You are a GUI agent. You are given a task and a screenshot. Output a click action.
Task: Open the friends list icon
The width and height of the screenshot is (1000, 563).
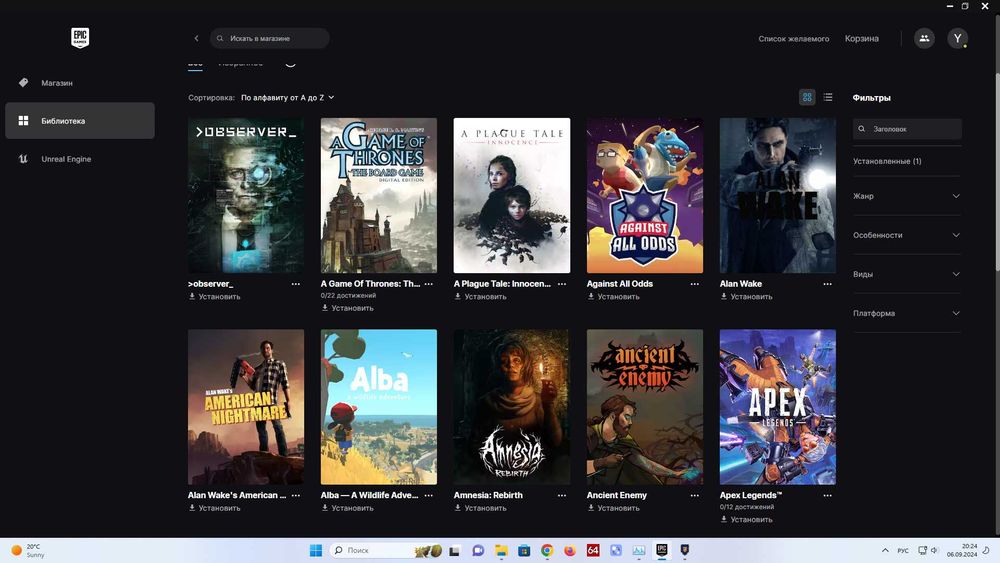click(x=924, y=38)
